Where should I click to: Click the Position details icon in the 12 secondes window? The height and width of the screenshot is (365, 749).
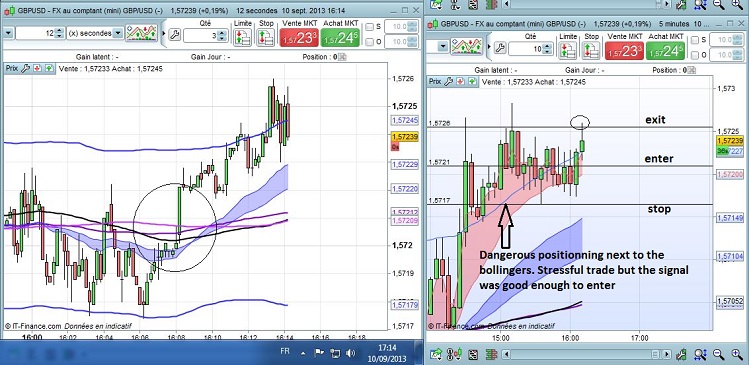343,57
